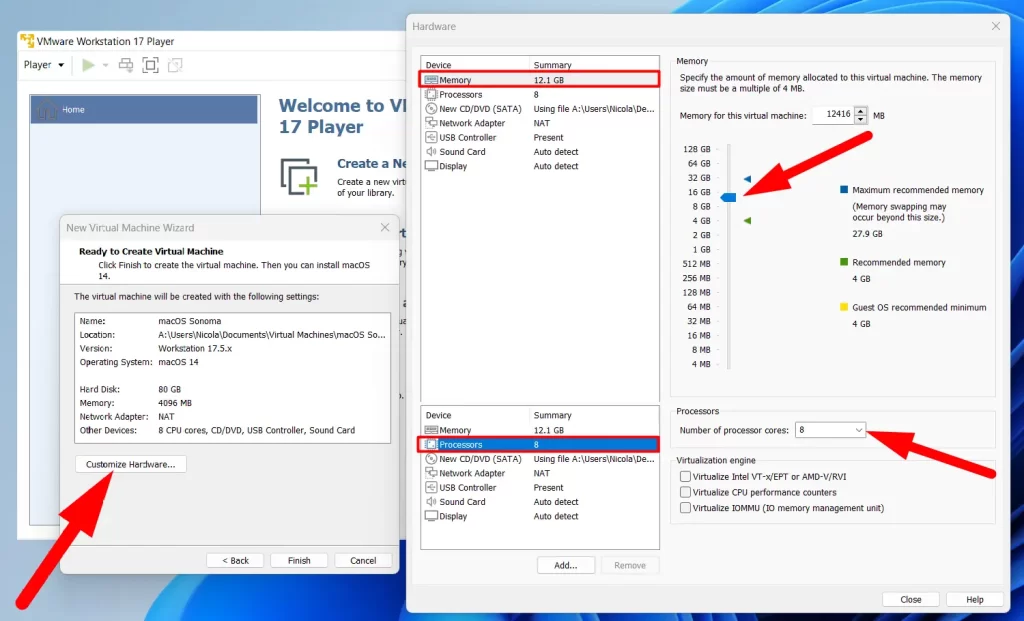Click the macOS Sonoma name value in wizard
This screenshot has width=1024, height=621.
(x=189, y=321)
